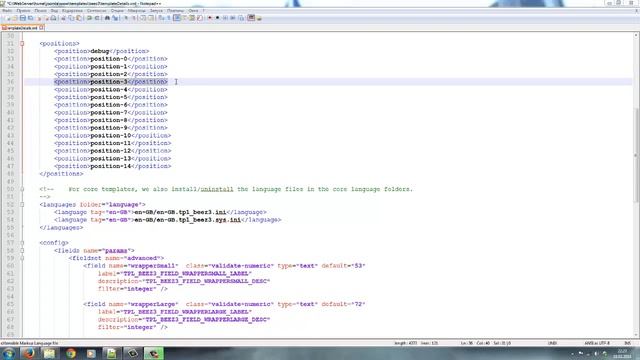Viewport: 640px width, 360px height.
Task: Click the save recorded macro icon
Action: click(241, 18)
